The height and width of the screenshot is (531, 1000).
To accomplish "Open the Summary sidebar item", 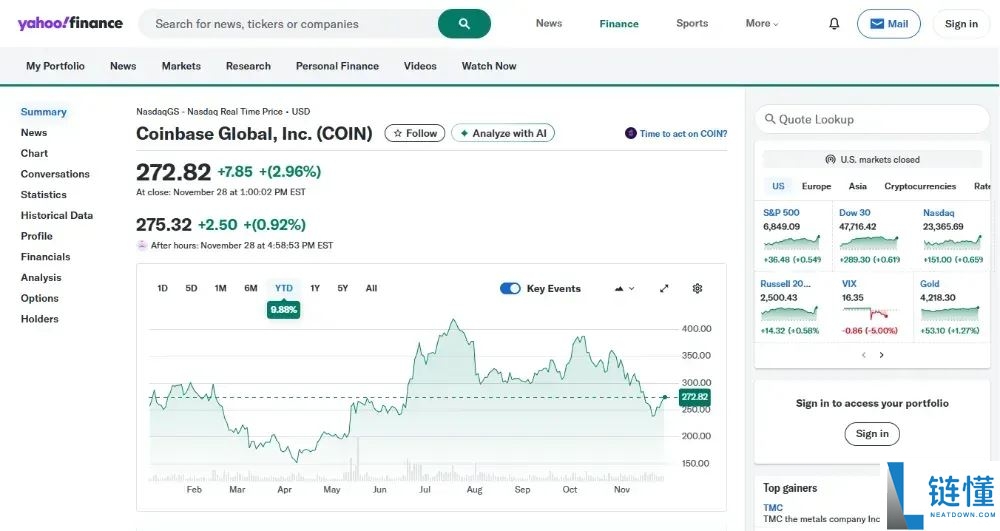I will pyautogui.click(x=43, y=112).
